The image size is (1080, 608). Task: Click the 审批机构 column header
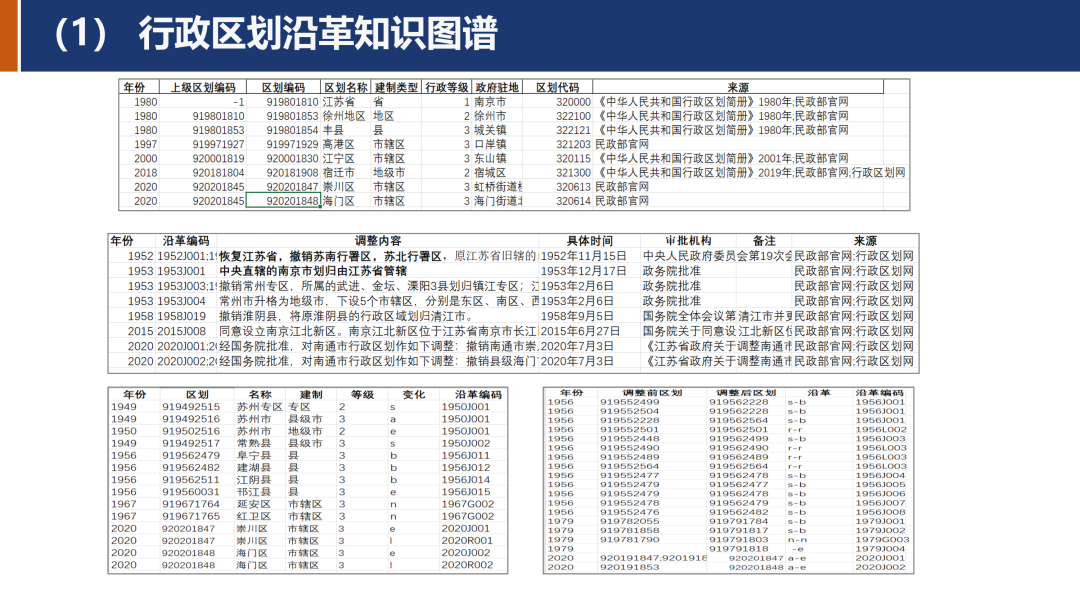688,240
